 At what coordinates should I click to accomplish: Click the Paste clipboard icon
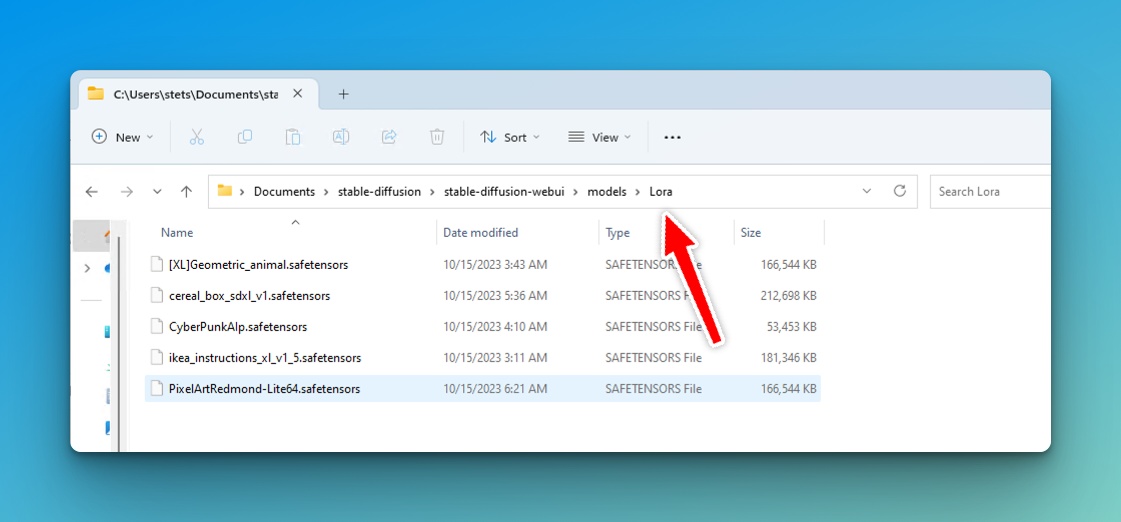[293, 137]
